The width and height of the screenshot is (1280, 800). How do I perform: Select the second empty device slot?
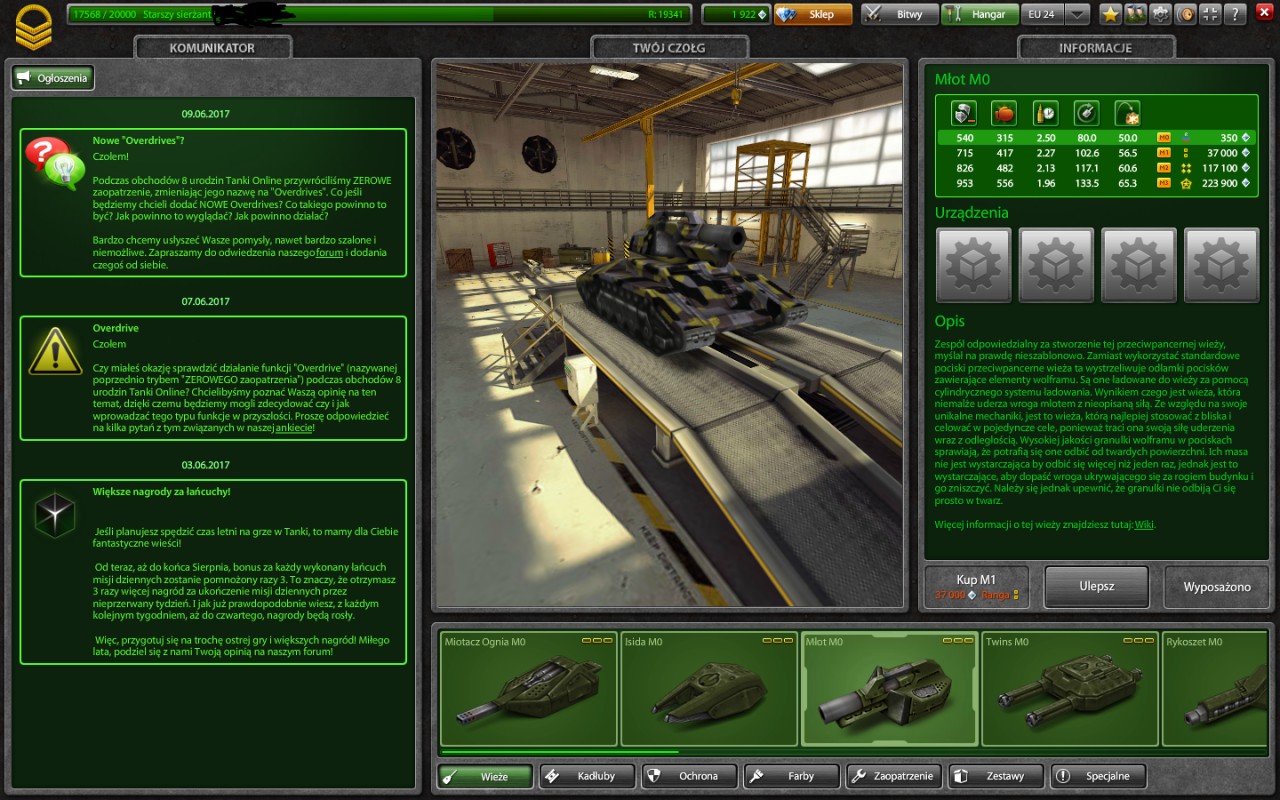pos(1056,264)
